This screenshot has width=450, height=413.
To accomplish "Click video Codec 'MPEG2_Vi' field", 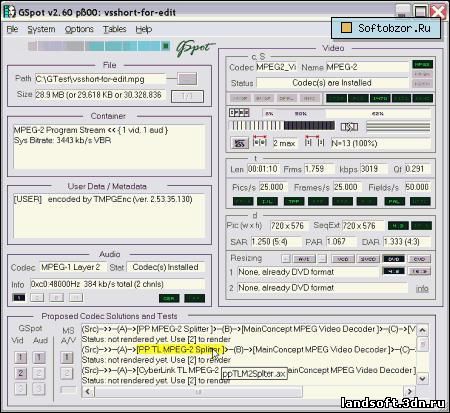I will (276, 67).
